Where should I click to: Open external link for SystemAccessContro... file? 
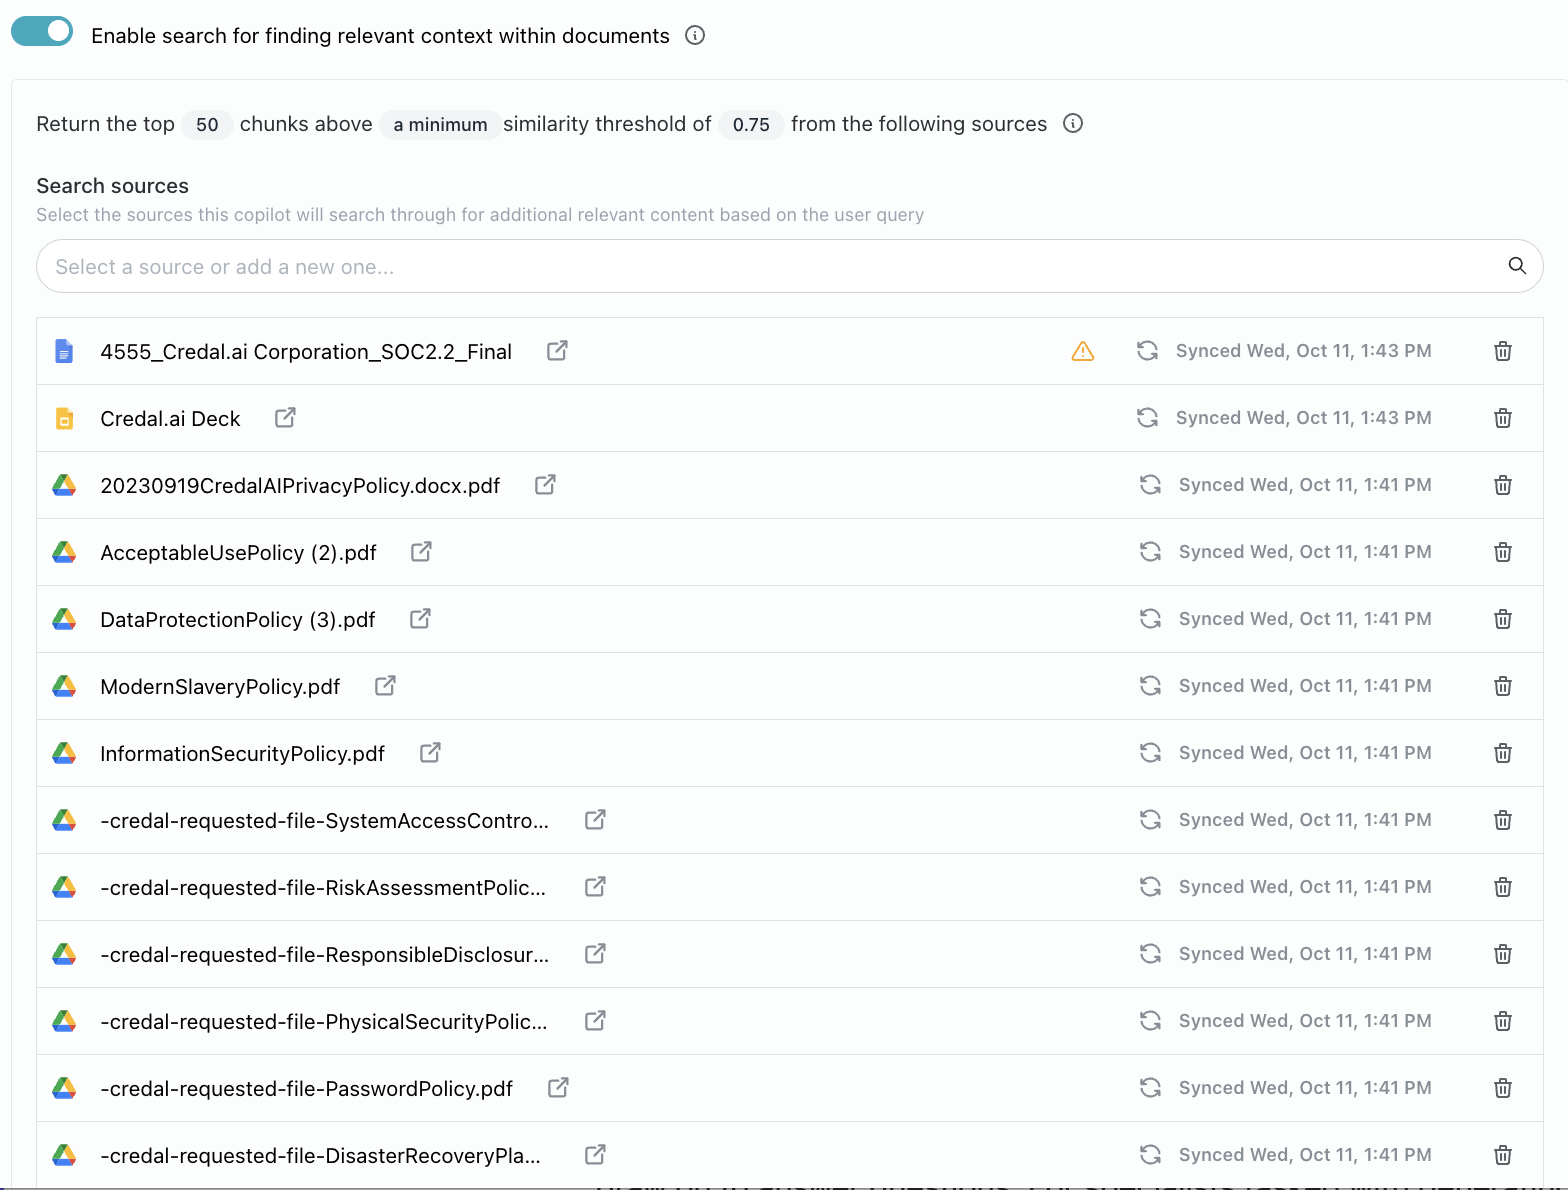click(x=595, y=820)
